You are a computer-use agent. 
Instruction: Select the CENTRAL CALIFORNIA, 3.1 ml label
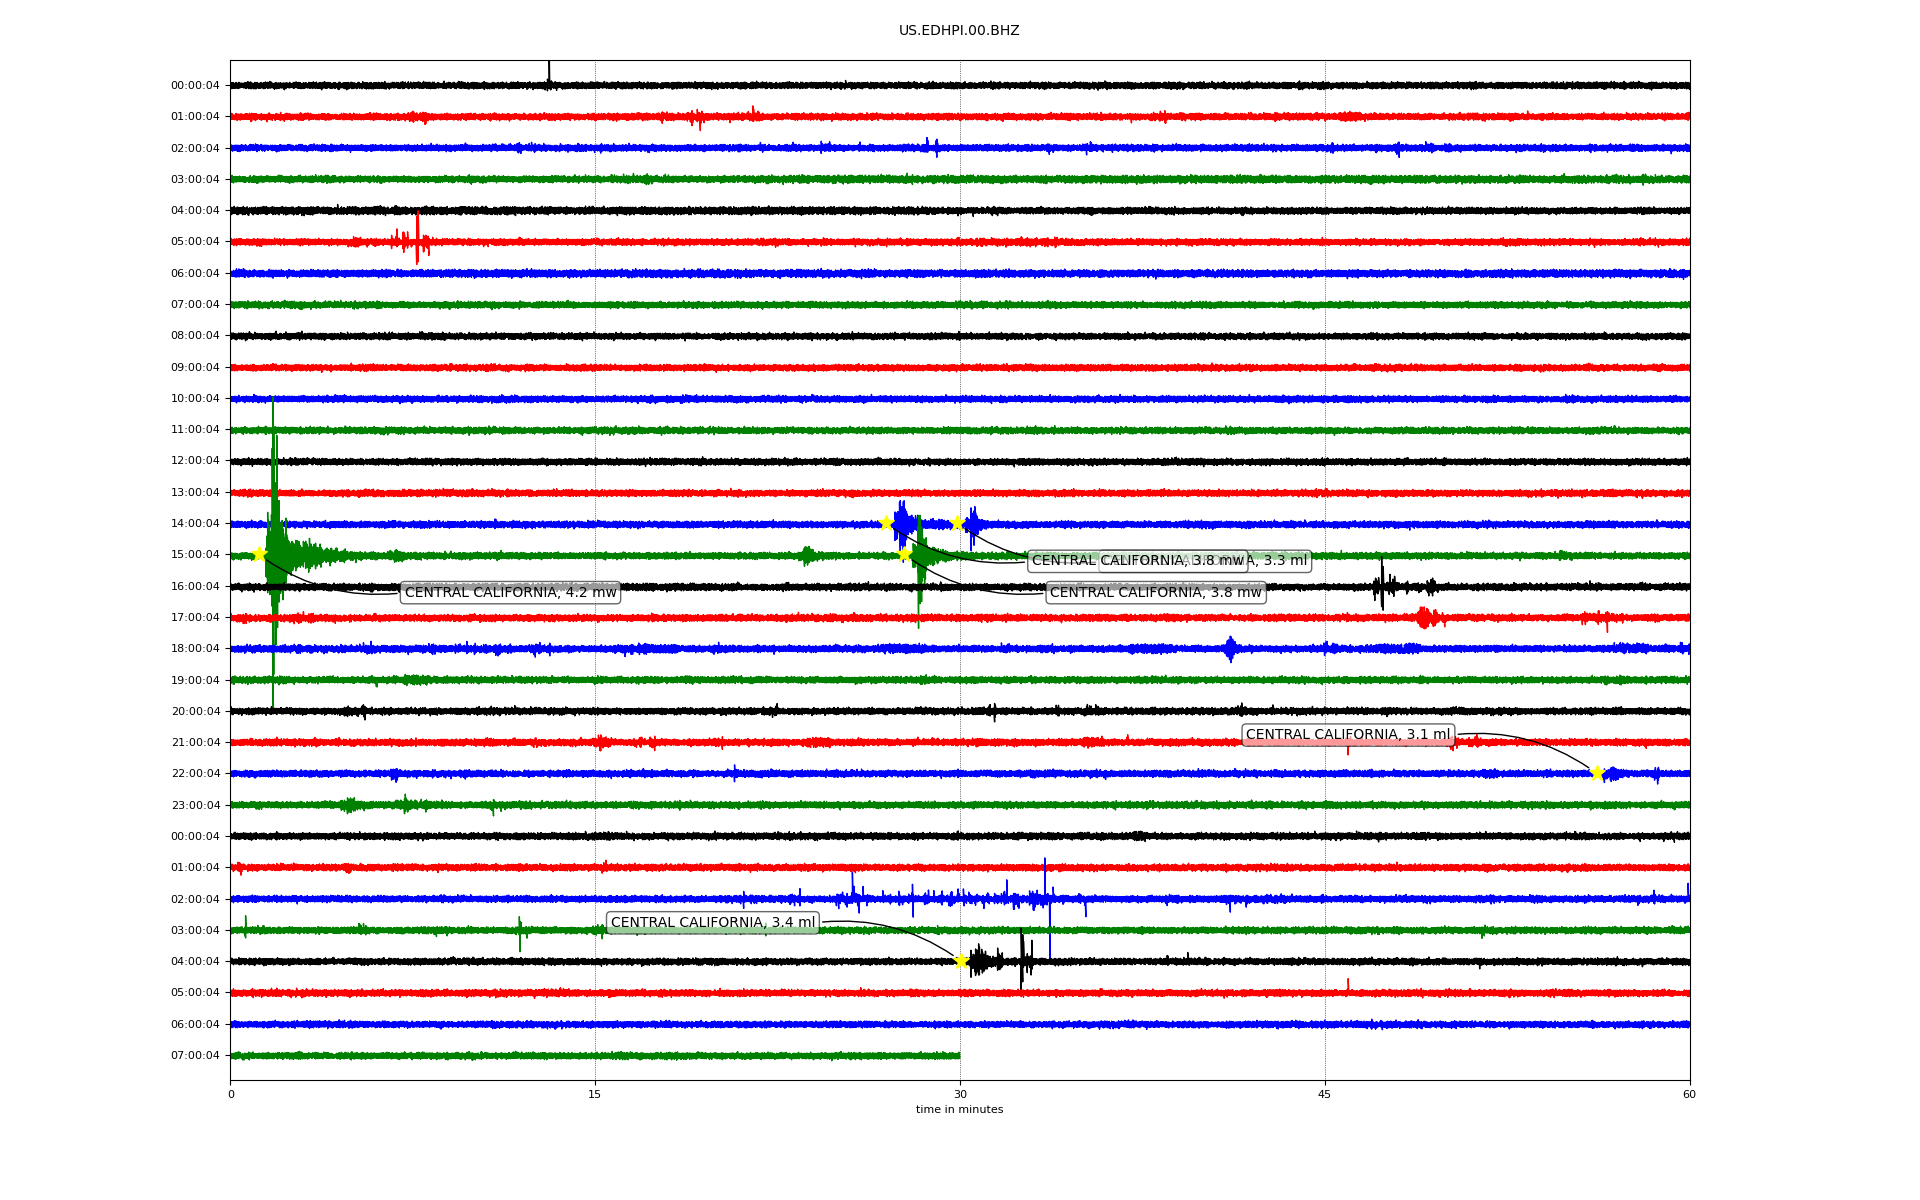click(1347, 735)
